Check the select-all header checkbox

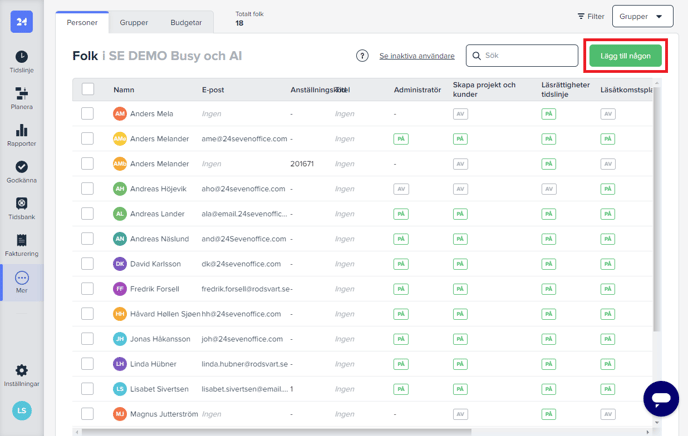tap(87, 89)
